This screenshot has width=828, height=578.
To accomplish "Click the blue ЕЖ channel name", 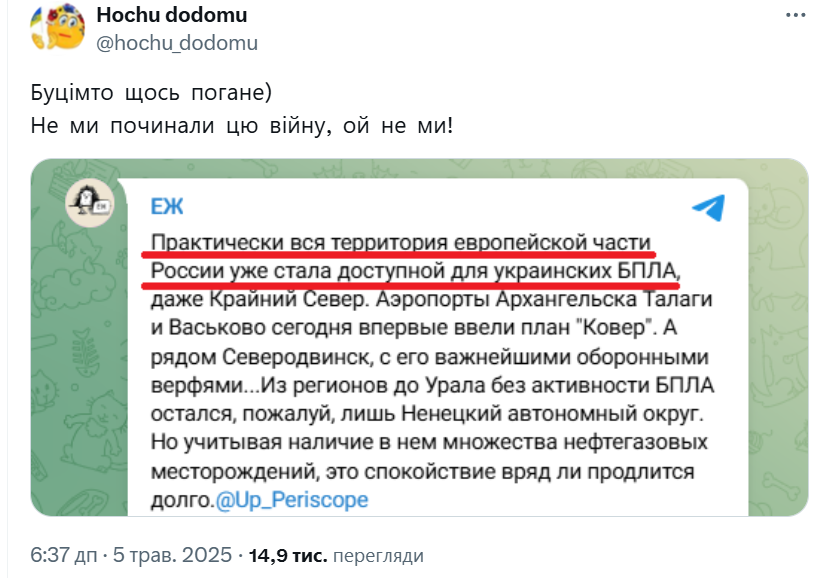I will [167, 207].
